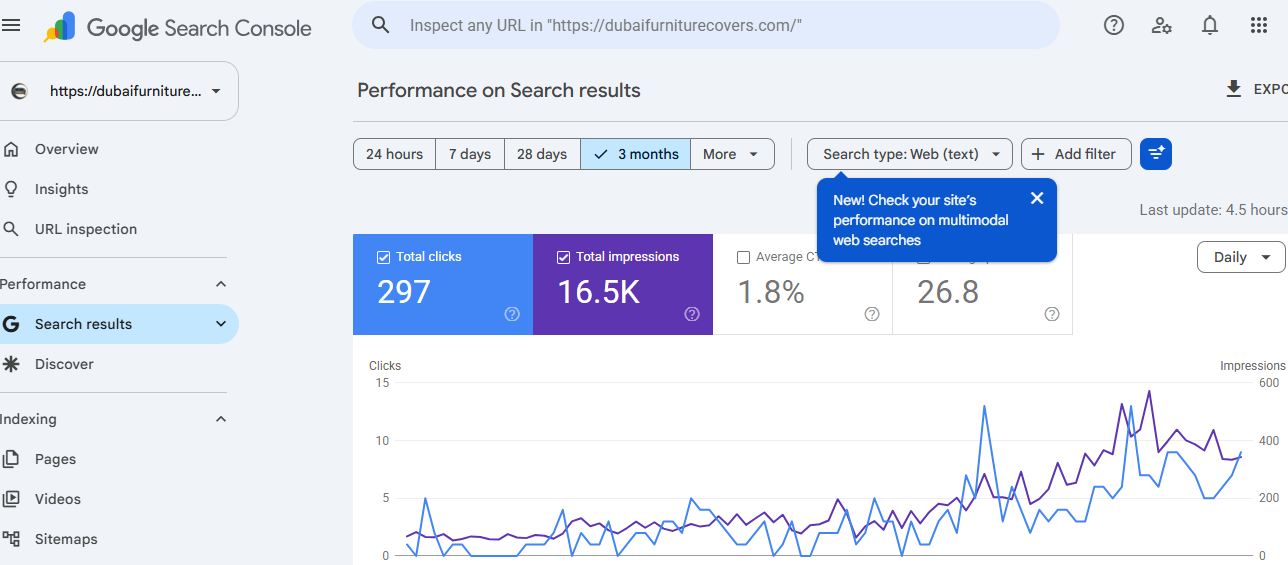
Task: Click the Total clicks 297 card
Action: pyautogui.click(x=443, y=284)
